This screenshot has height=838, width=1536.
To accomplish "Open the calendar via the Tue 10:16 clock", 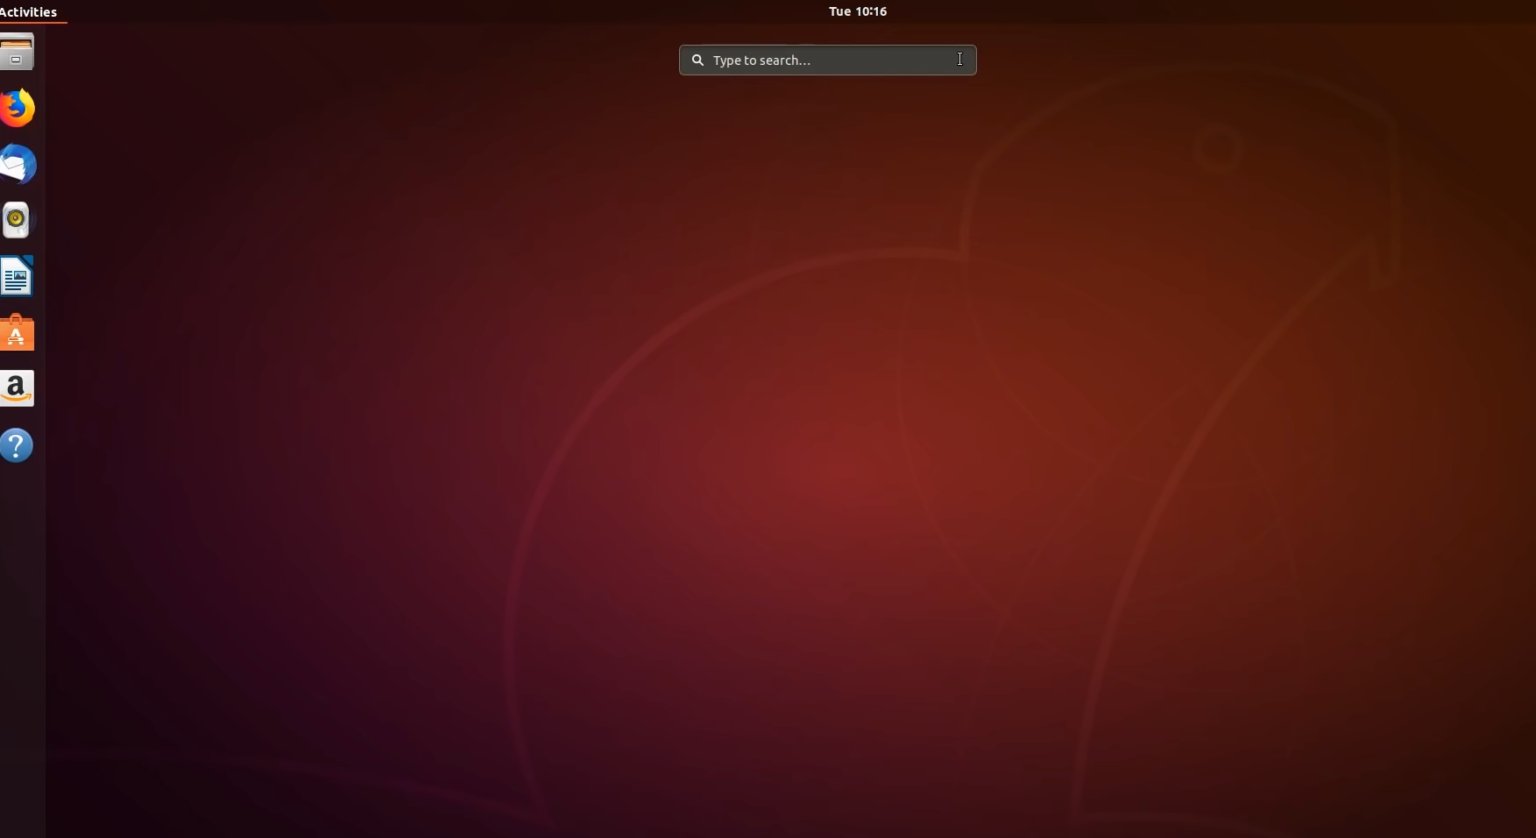I will click(x=856, y=11).
